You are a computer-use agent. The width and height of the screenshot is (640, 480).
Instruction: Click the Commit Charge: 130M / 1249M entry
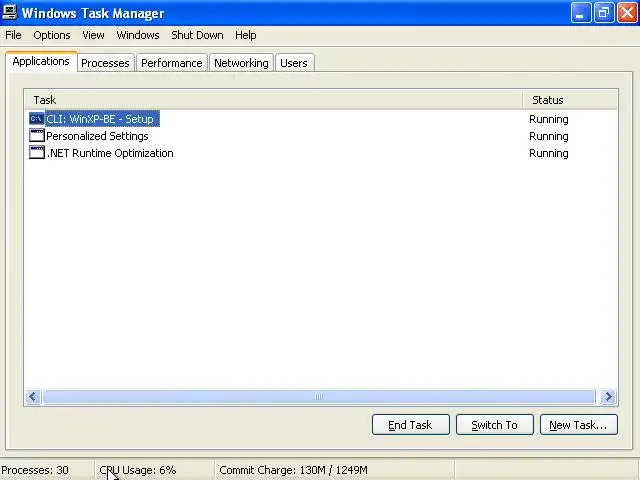[293, 470]
